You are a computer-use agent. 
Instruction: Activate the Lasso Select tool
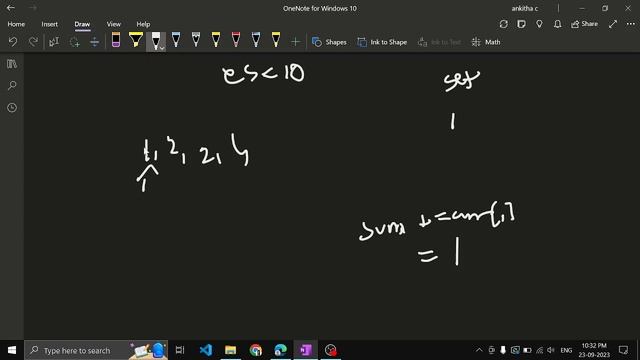click(x=74, y=42)
